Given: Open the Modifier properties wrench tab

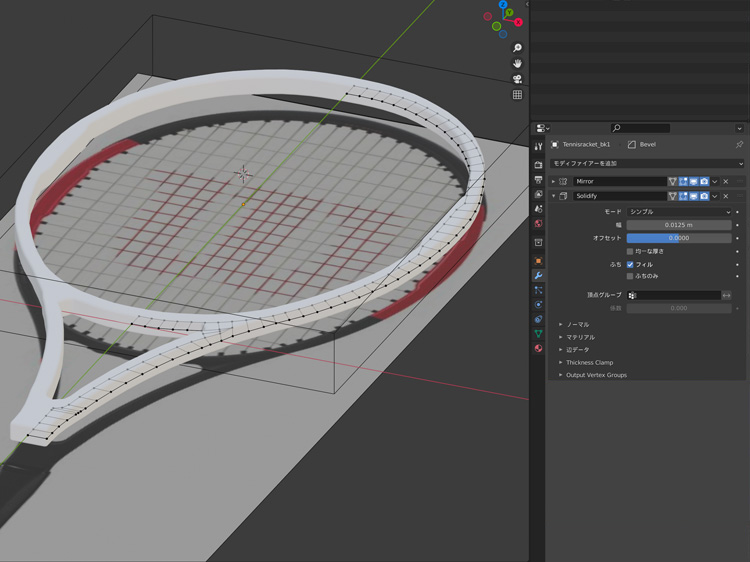Looking at the screenshot, I should (539, 275).
